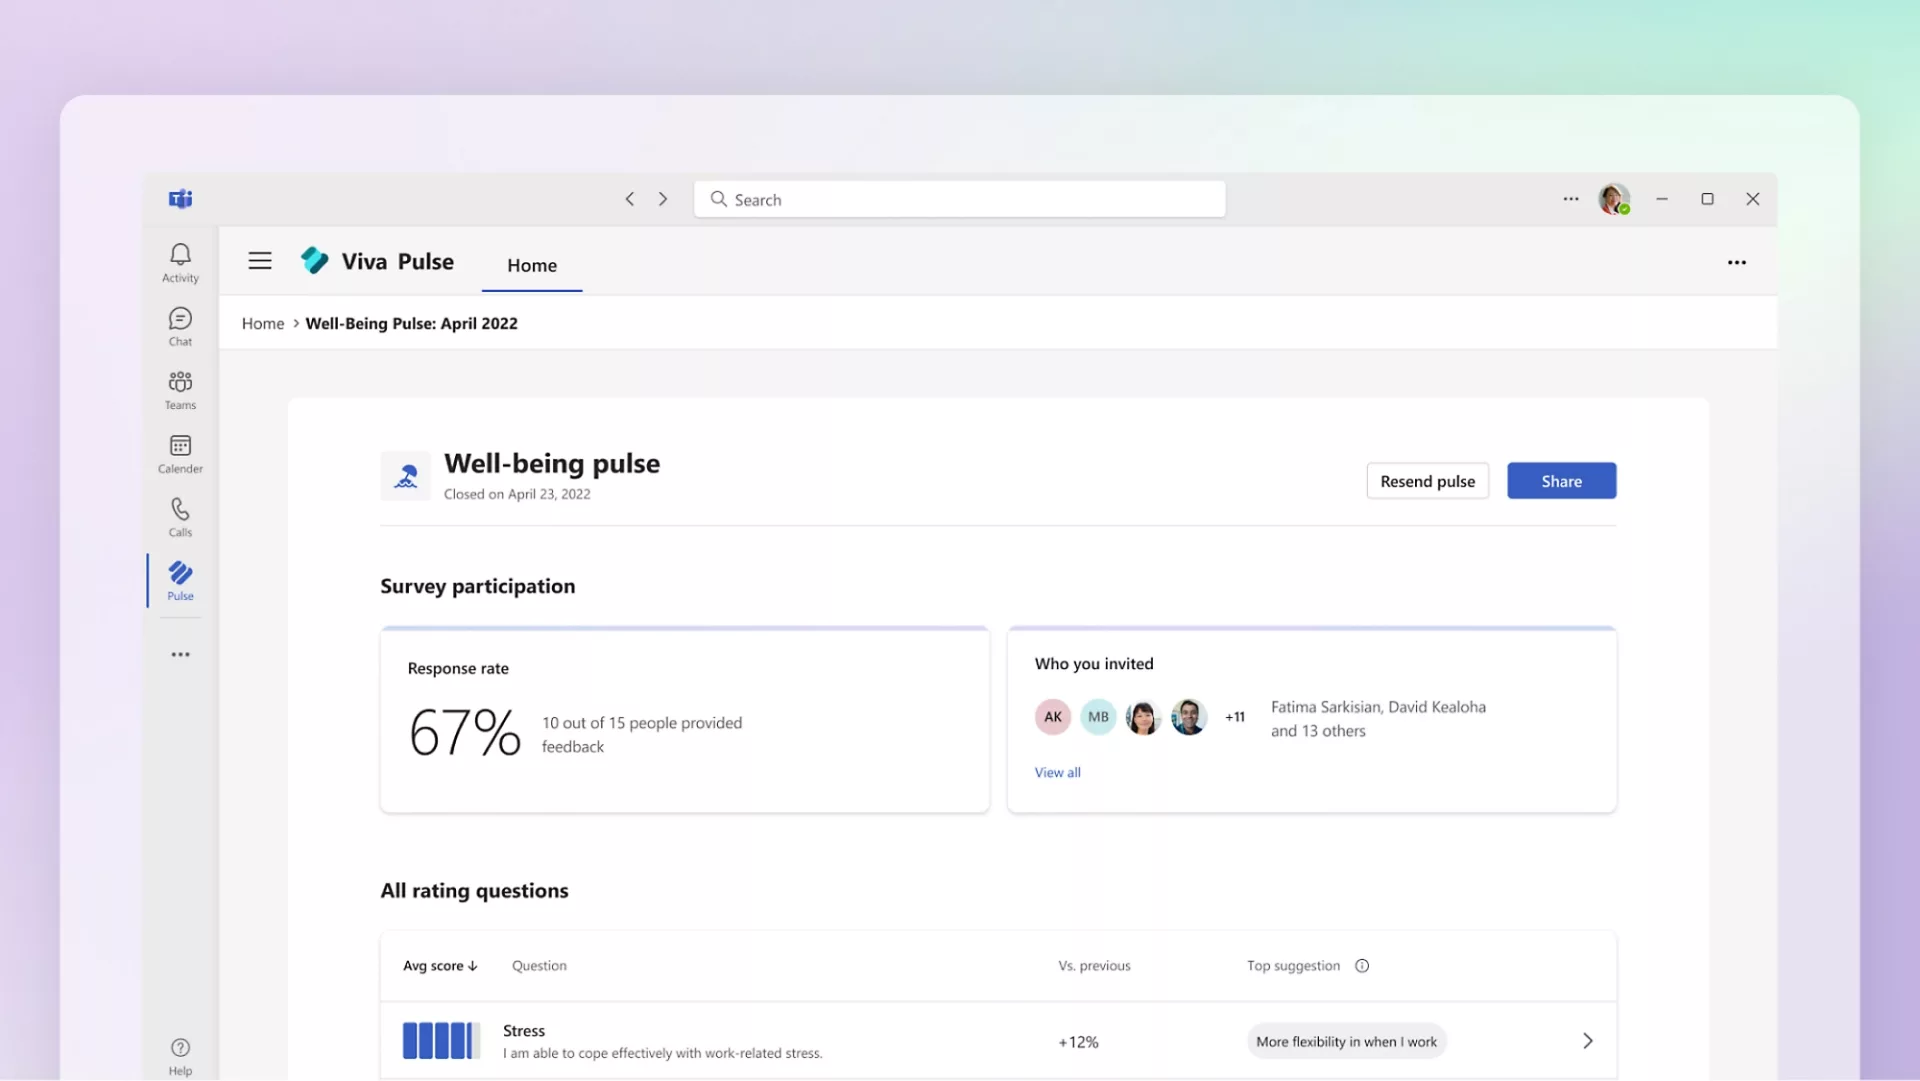Click the AK invitee avatar
This screenshot has height=1081, width=1920.
tap(1053, 717)
